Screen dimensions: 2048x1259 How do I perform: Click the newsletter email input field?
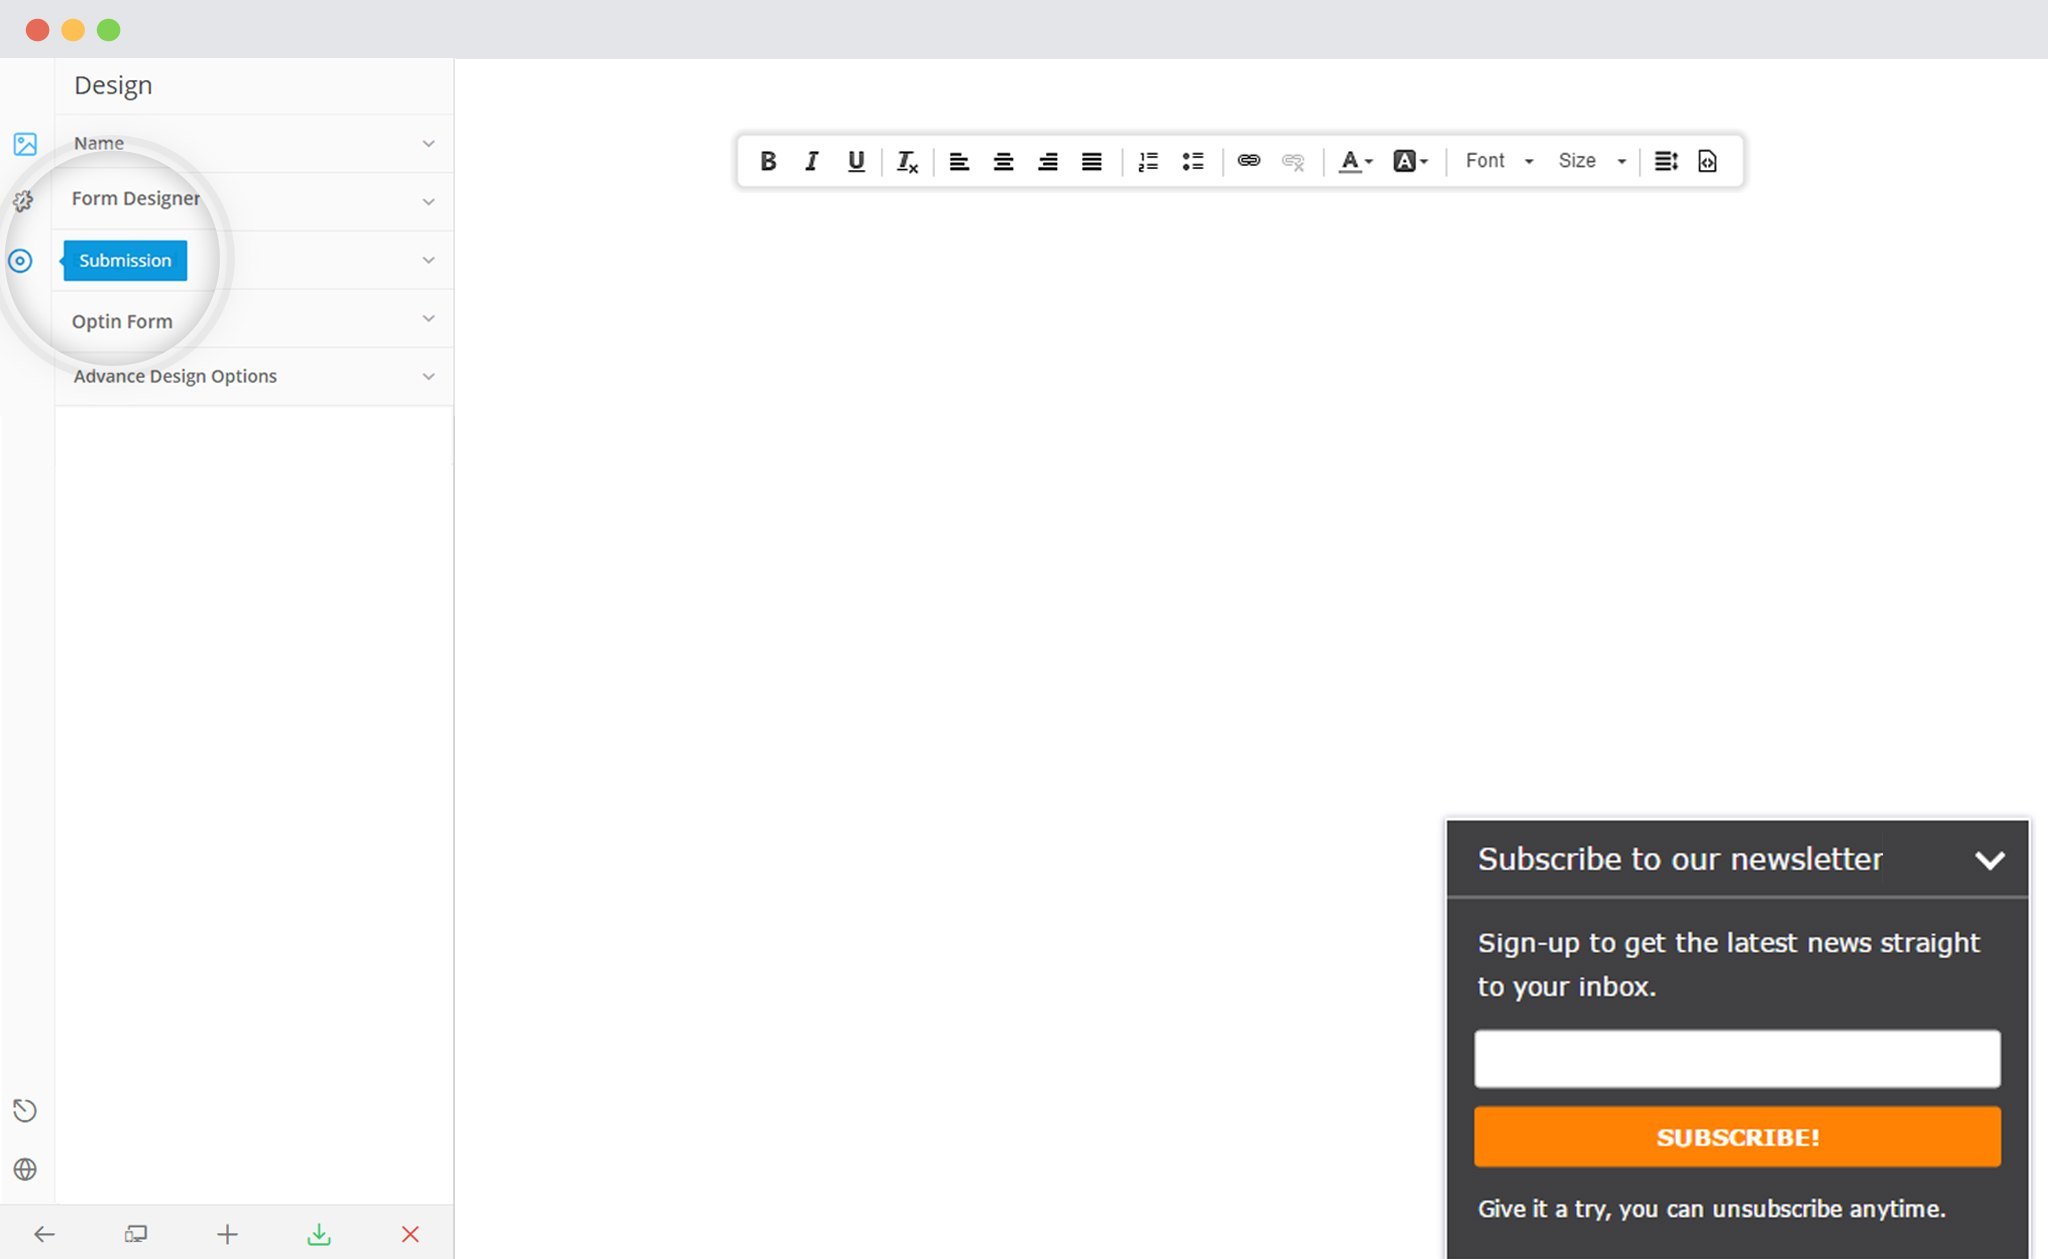[x=1737, y=1058]
